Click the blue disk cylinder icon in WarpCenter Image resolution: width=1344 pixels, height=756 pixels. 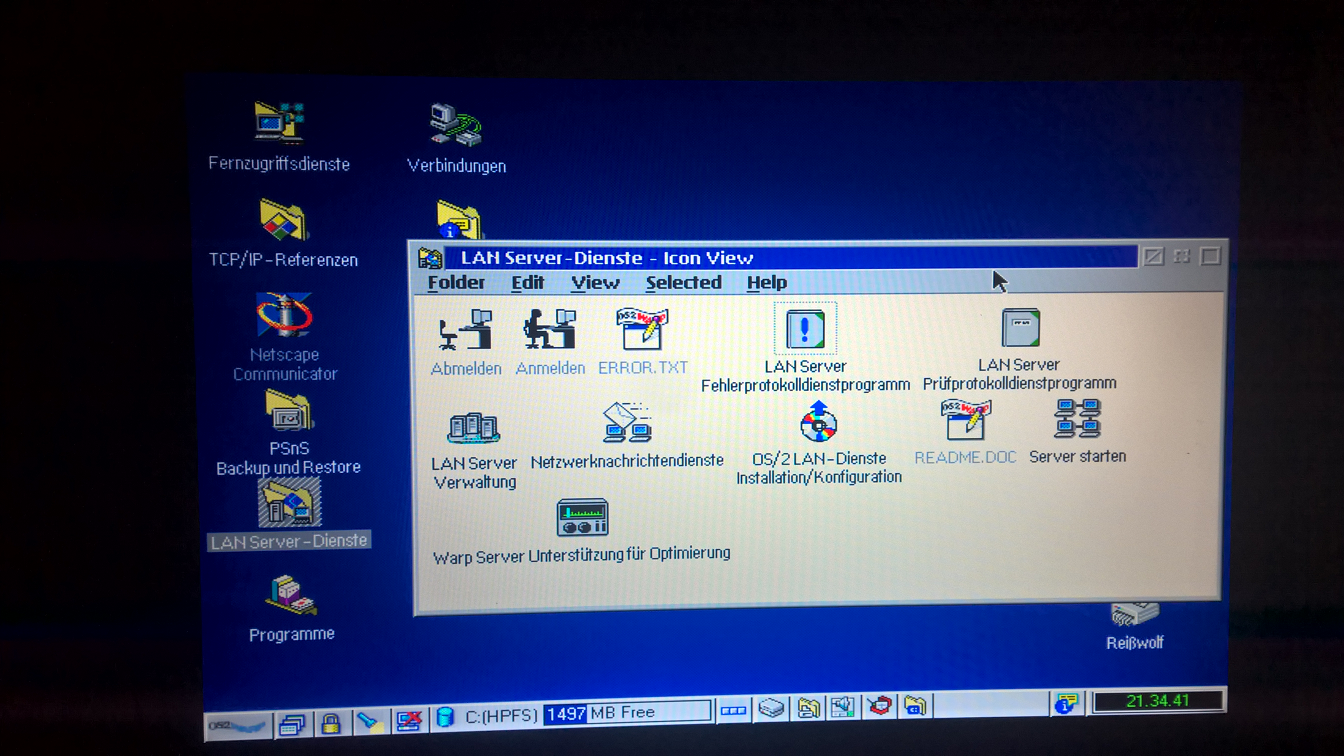[x=446, y=716]
